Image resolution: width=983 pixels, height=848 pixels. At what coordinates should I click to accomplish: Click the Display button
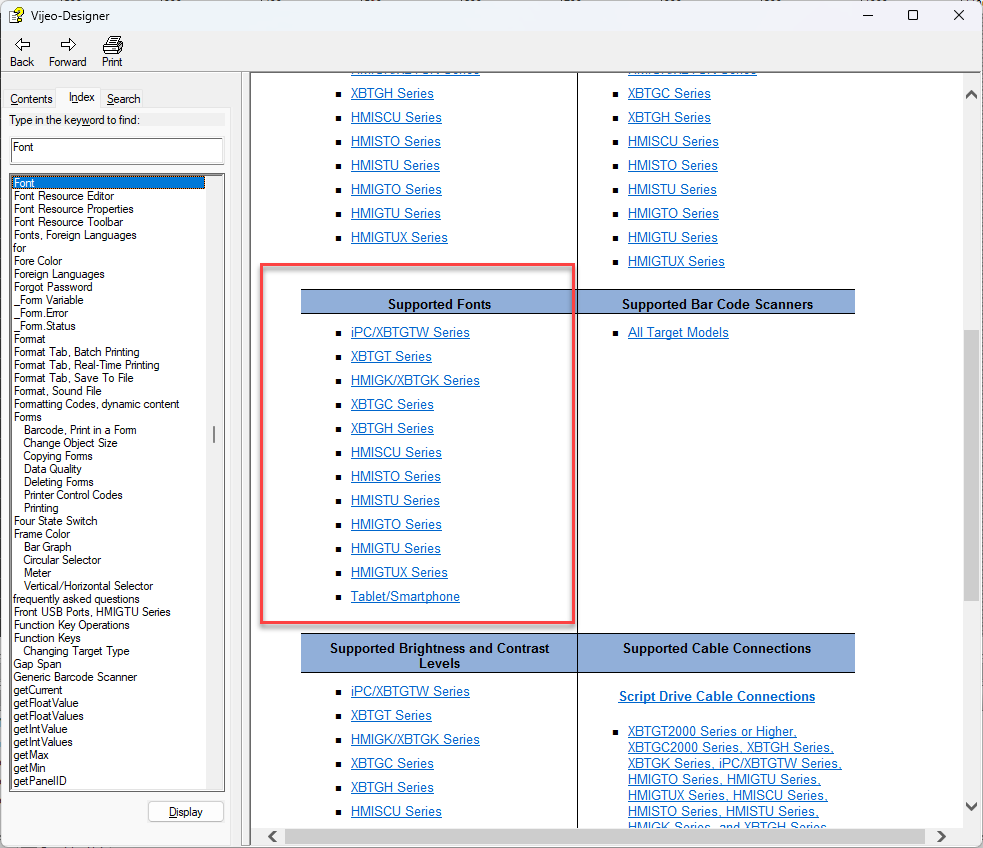(186, 812)
